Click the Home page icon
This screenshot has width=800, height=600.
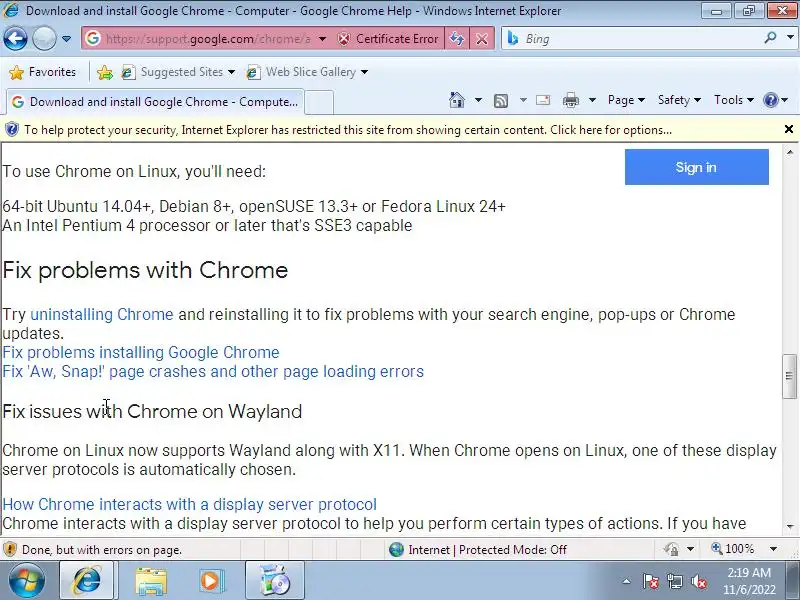pos(457,100)
